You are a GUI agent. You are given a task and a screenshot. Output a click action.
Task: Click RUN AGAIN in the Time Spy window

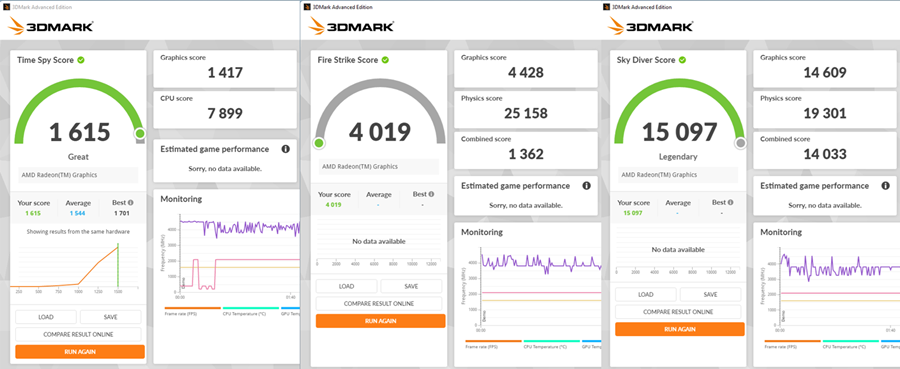[80, 352]
